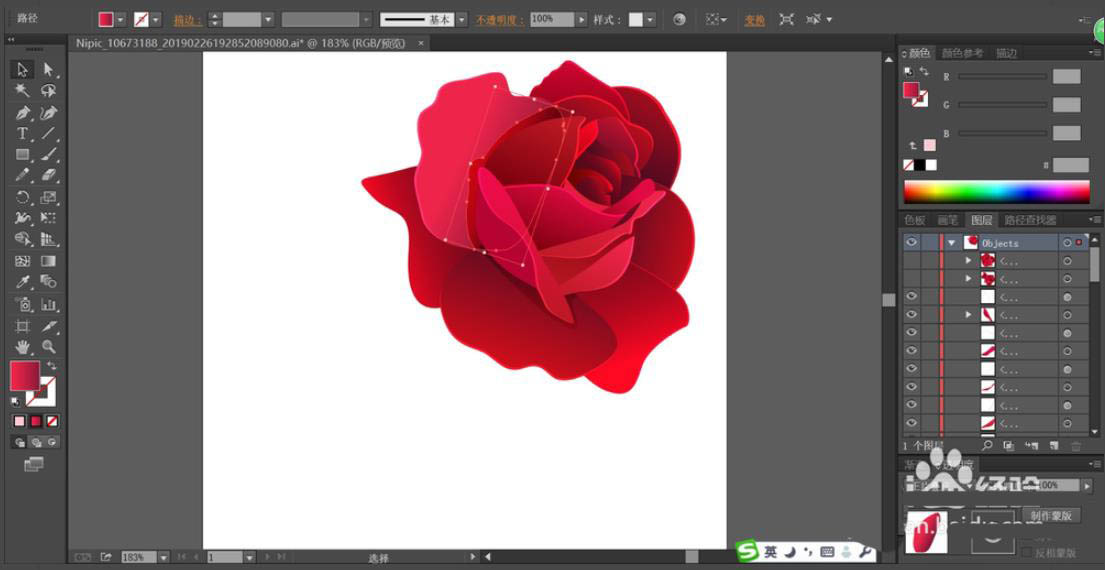The width and height of the screenshot is (1105, 570).
Task: Collapse the Objects layer triangle
Action: click(952, 242)
